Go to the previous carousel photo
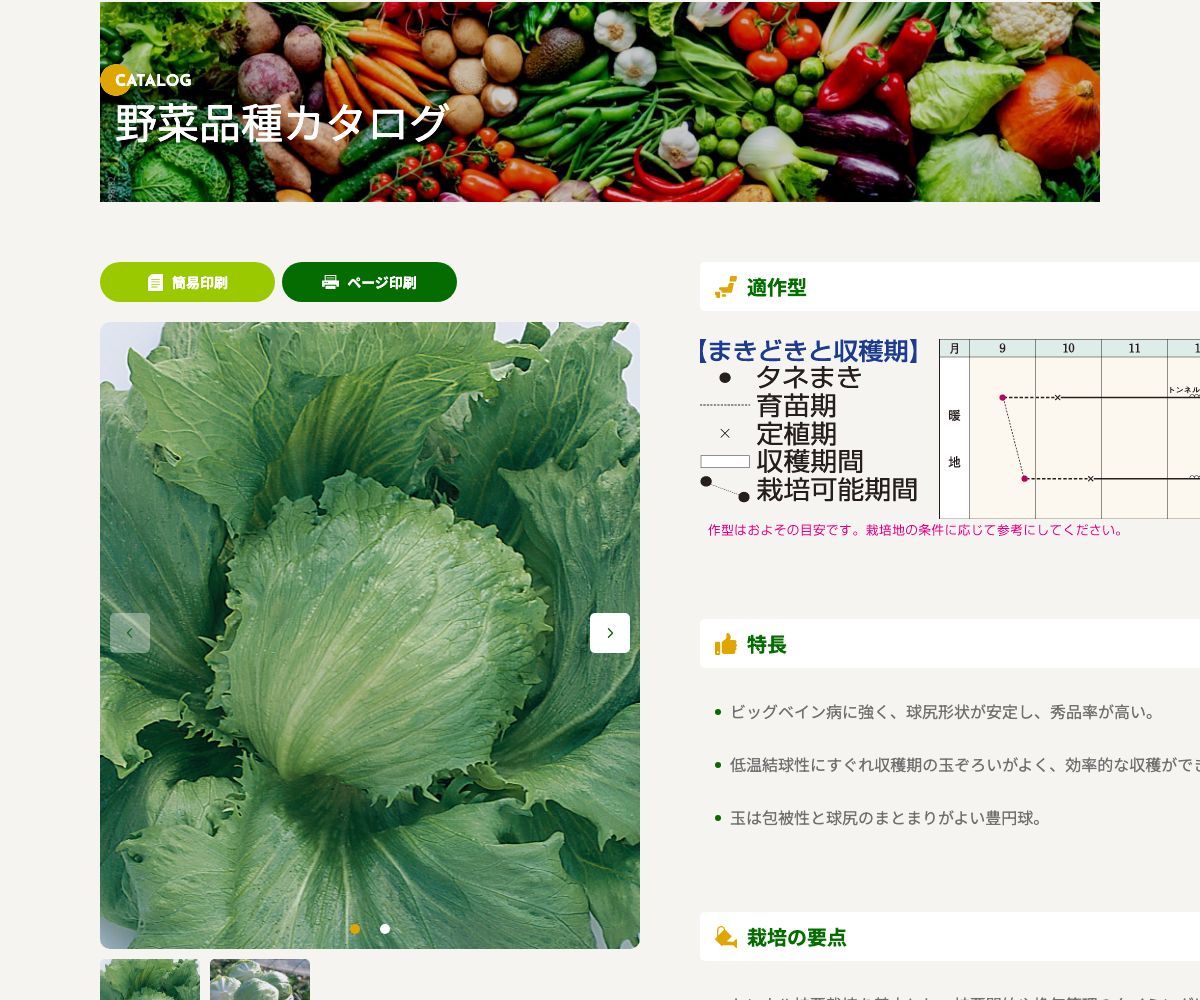 [x=130, y=633]
